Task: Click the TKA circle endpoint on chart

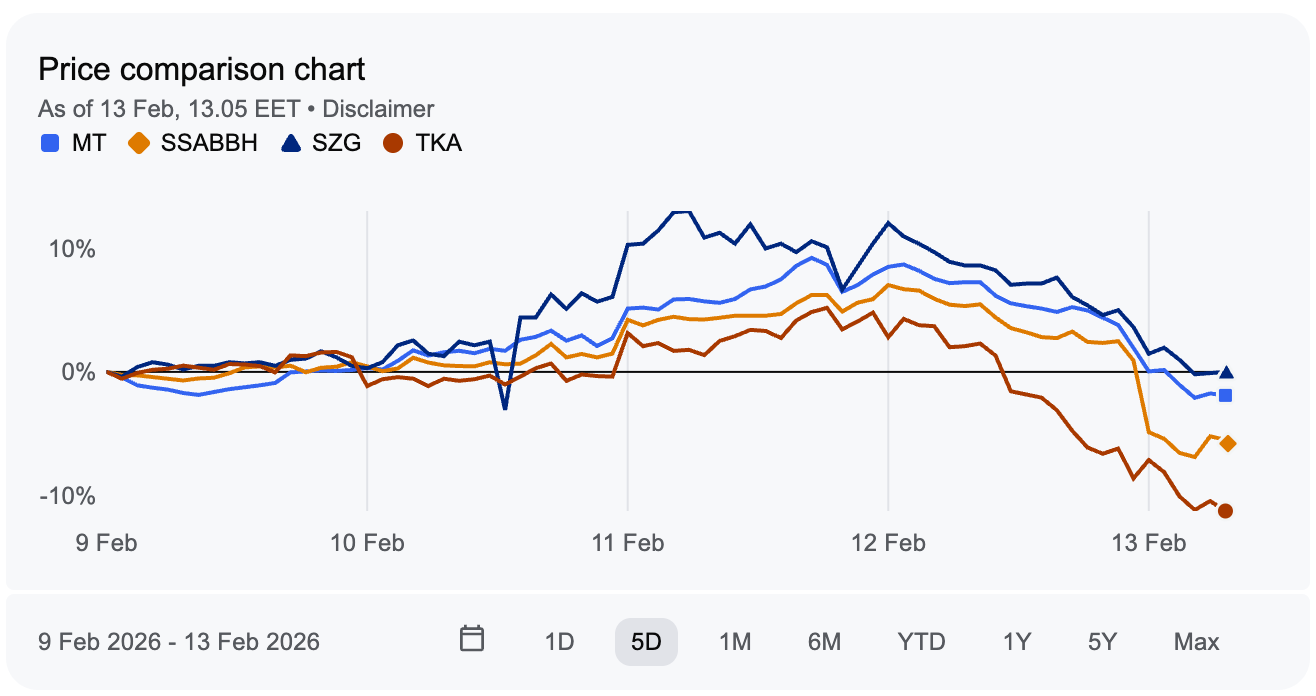Action: (1225, 511)
